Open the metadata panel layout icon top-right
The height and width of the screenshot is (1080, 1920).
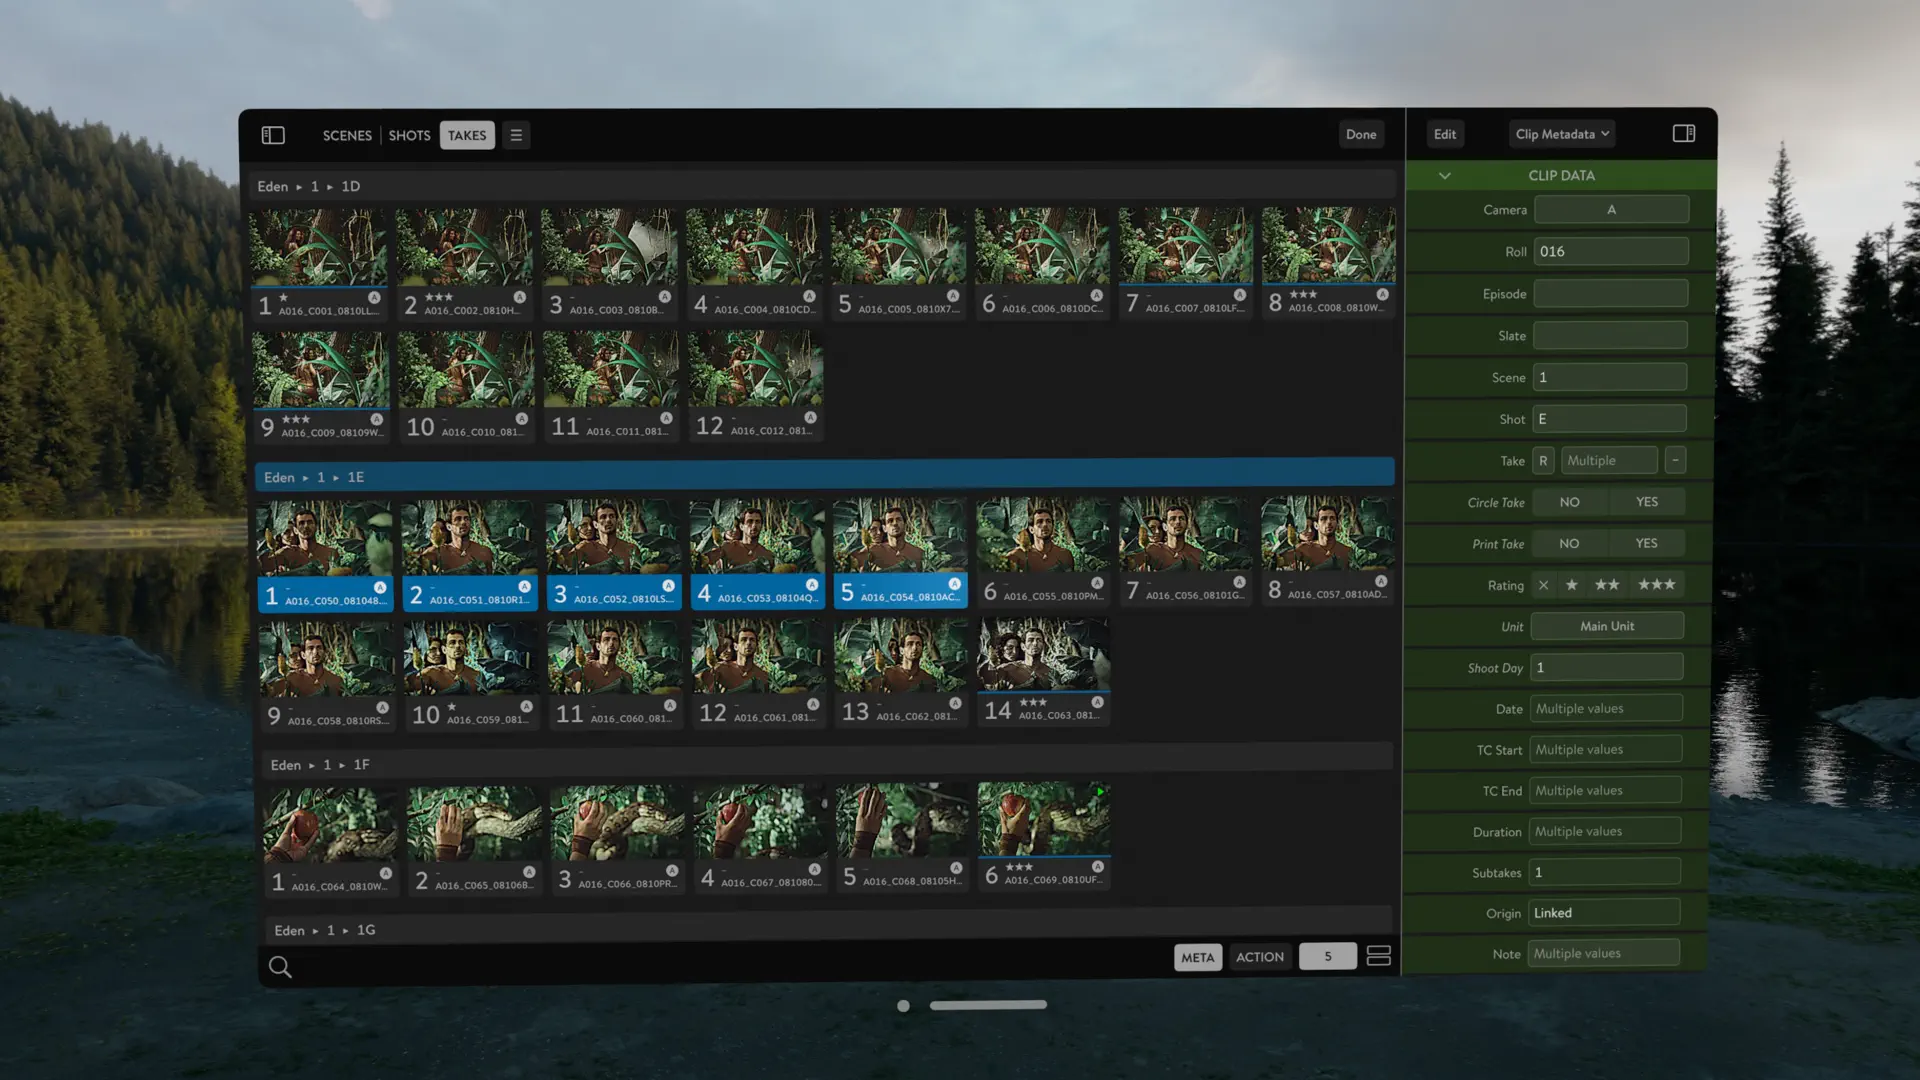[x=1685, y=132]
